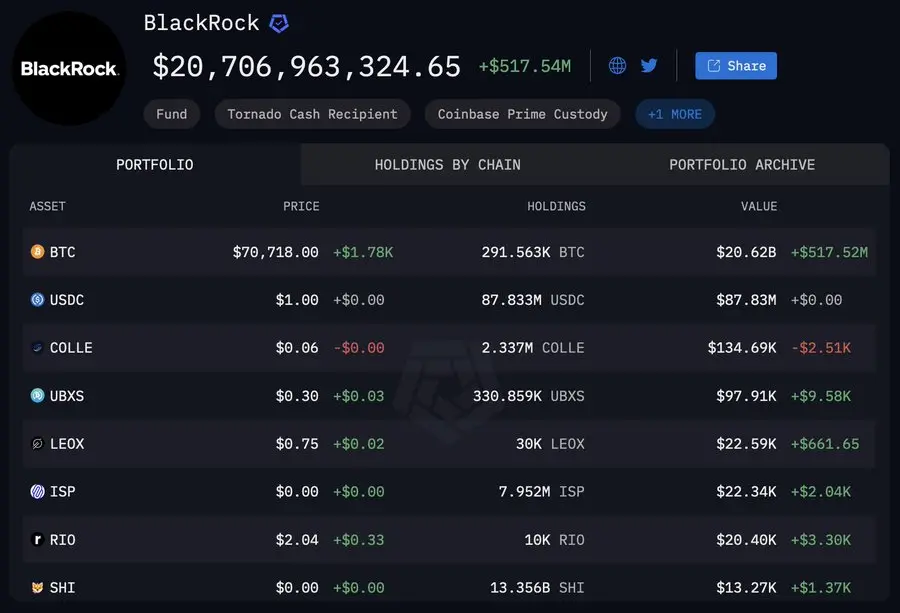Viewport: 900px width, 613px height.
Task: Click the +$1.78K BTC price change
Action: (x=363, y=252)
